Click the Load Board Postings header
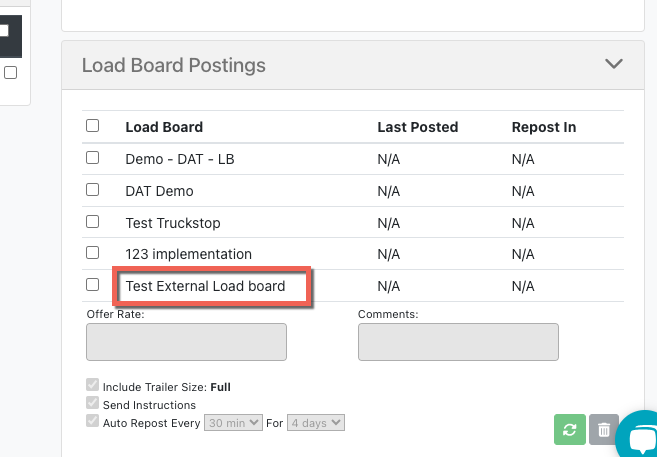Viewport: 657px width, 457px height. click(x=173, y=65)
